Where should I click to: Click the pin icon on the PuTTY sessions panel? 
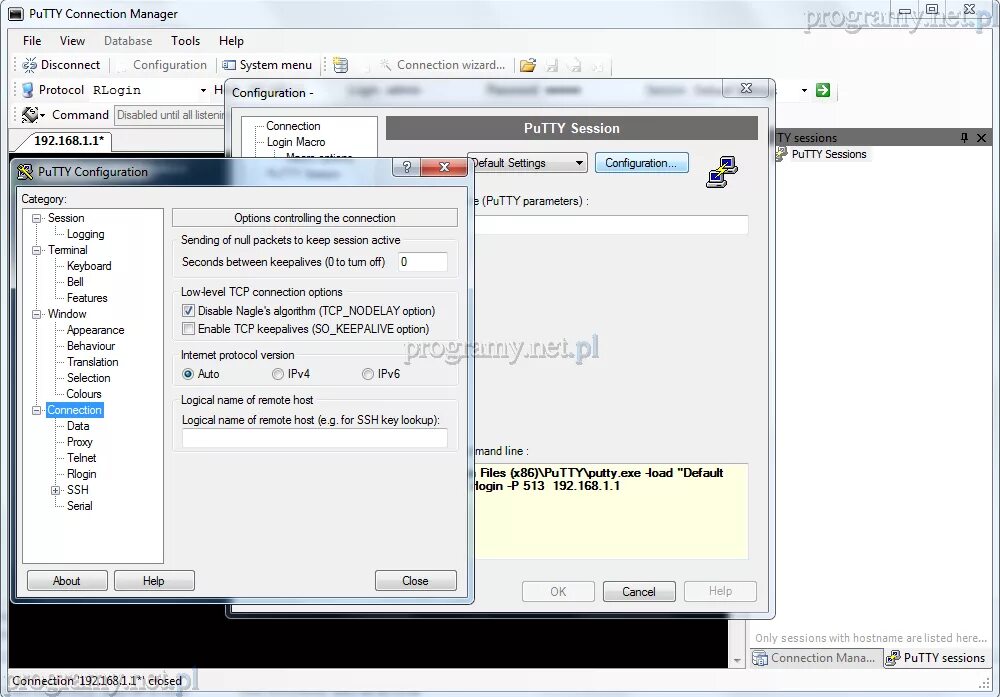pos(963,137)
